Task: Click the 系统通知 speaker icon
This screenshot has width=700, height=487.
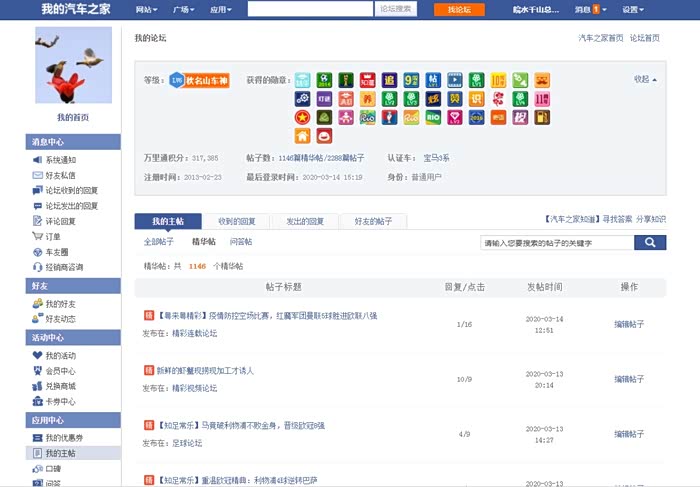Action: click(x=37, y=160)
